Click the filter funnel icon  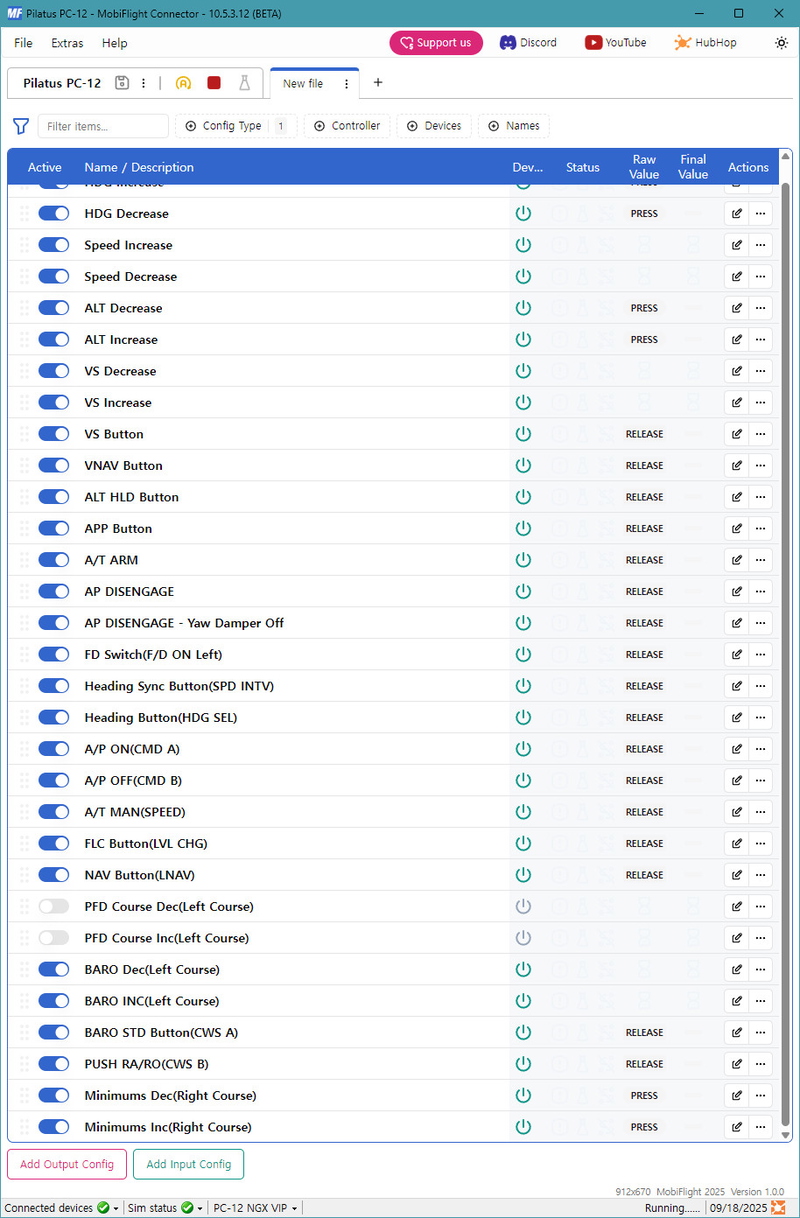tap(20, 126)
